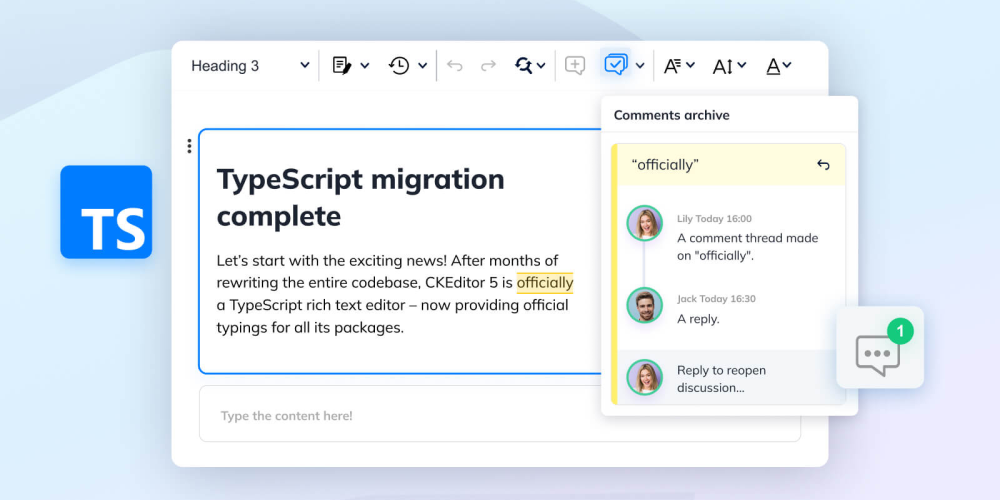Click the "Lily Today 16:00" timestamp

pos(714,219)
